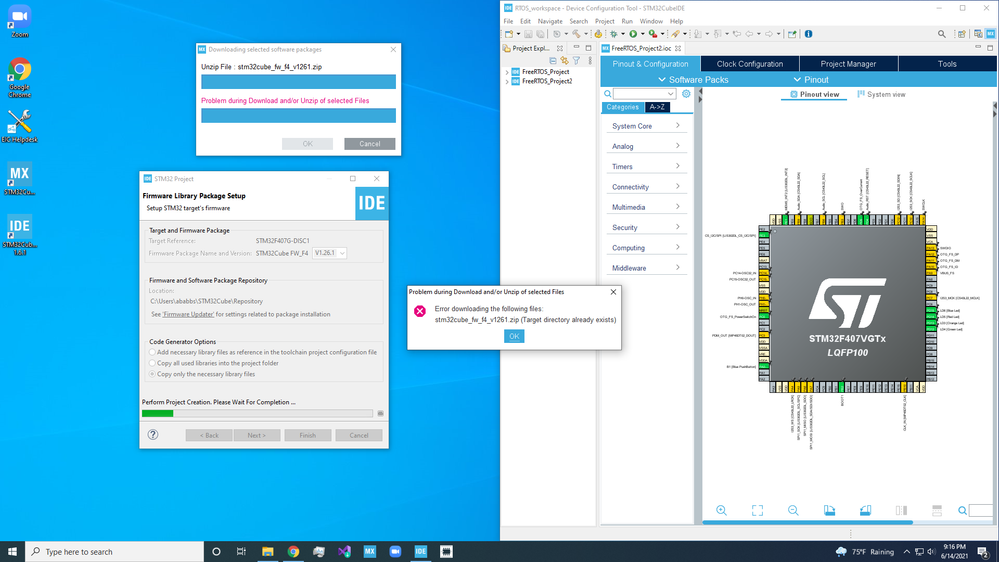Click the project creation progress bar
Viewport: 999px width, 562px height.
click(257, 414)
